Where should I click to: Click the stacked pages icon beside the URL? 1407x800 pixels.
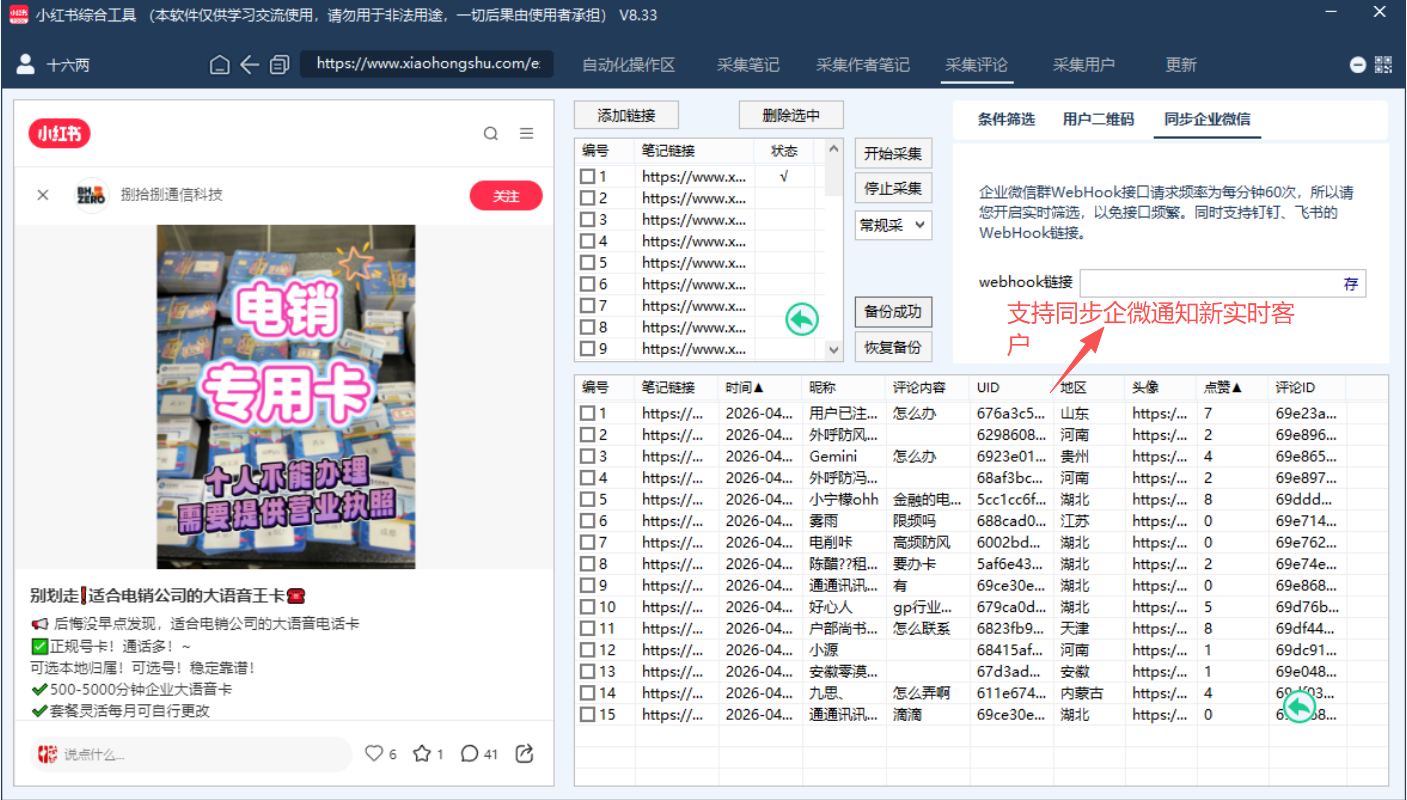[x=280, y=65]
